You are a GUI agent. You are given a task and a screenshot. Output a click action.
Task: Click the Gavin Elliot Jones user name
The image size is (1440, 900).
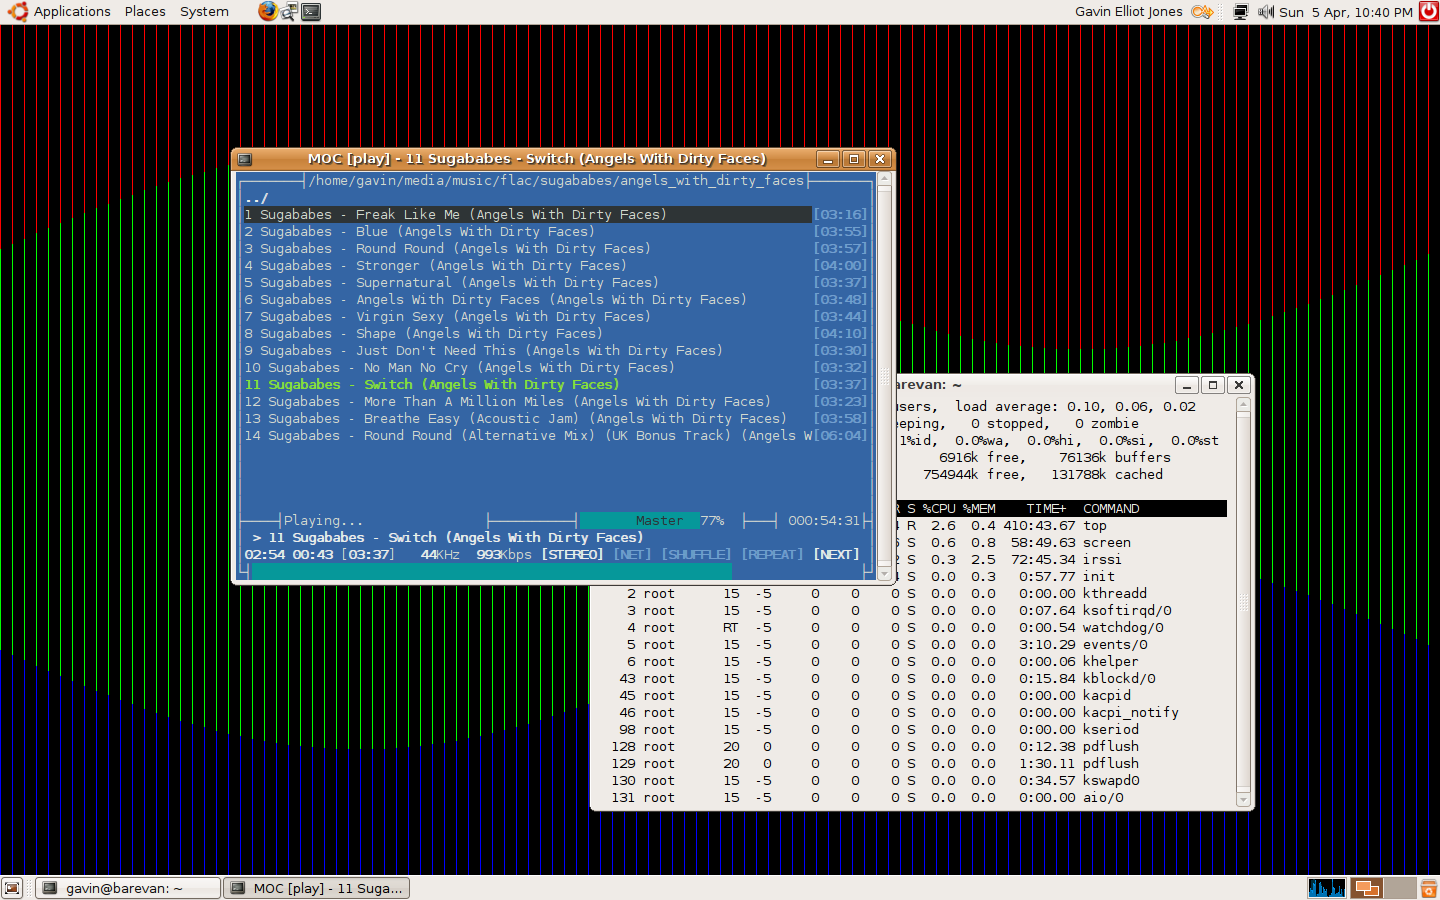click(1129, 12)
